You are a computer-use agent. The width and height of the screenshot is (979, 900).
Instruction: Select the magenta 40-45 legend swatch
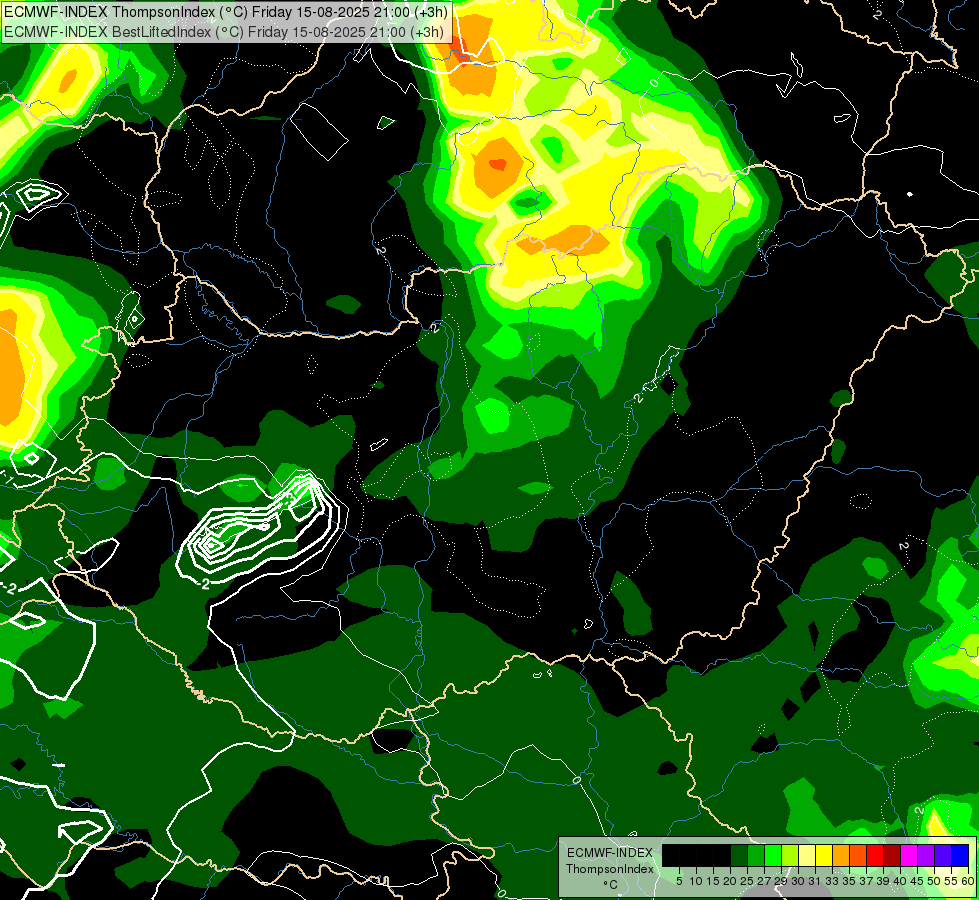(909, 855)
